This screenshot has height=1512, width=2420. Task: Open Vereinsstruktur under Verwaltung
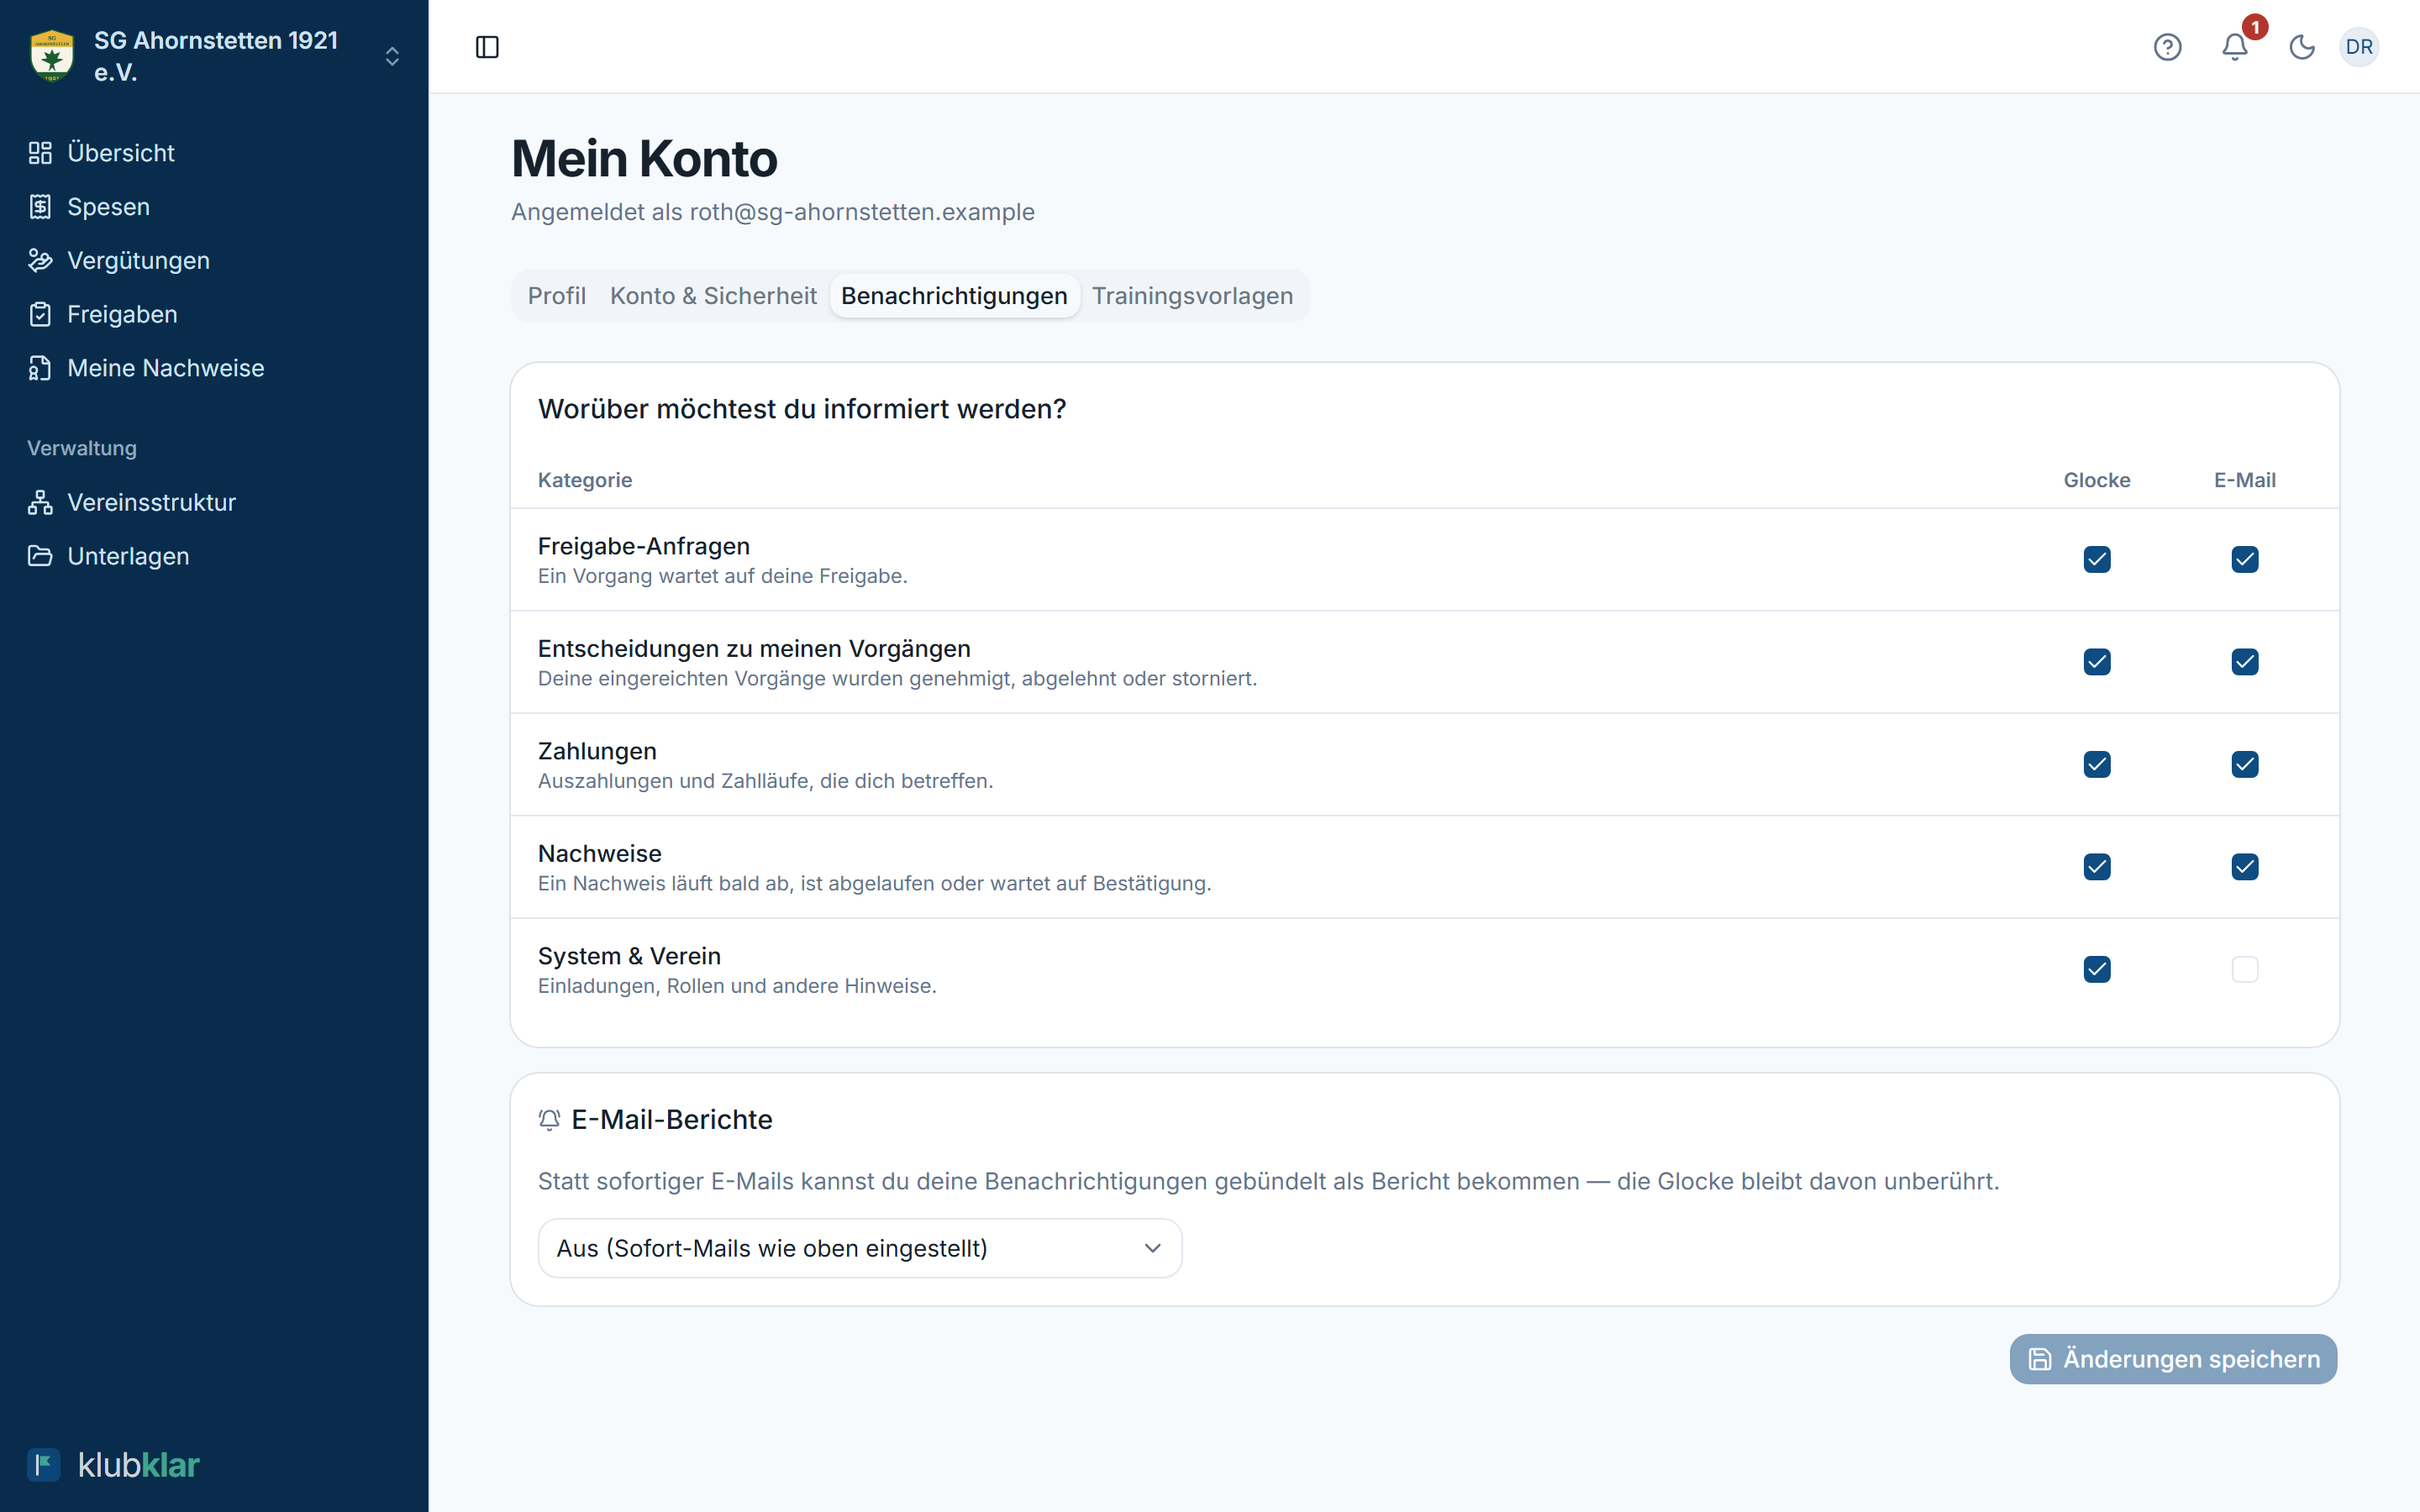[214, 502]
